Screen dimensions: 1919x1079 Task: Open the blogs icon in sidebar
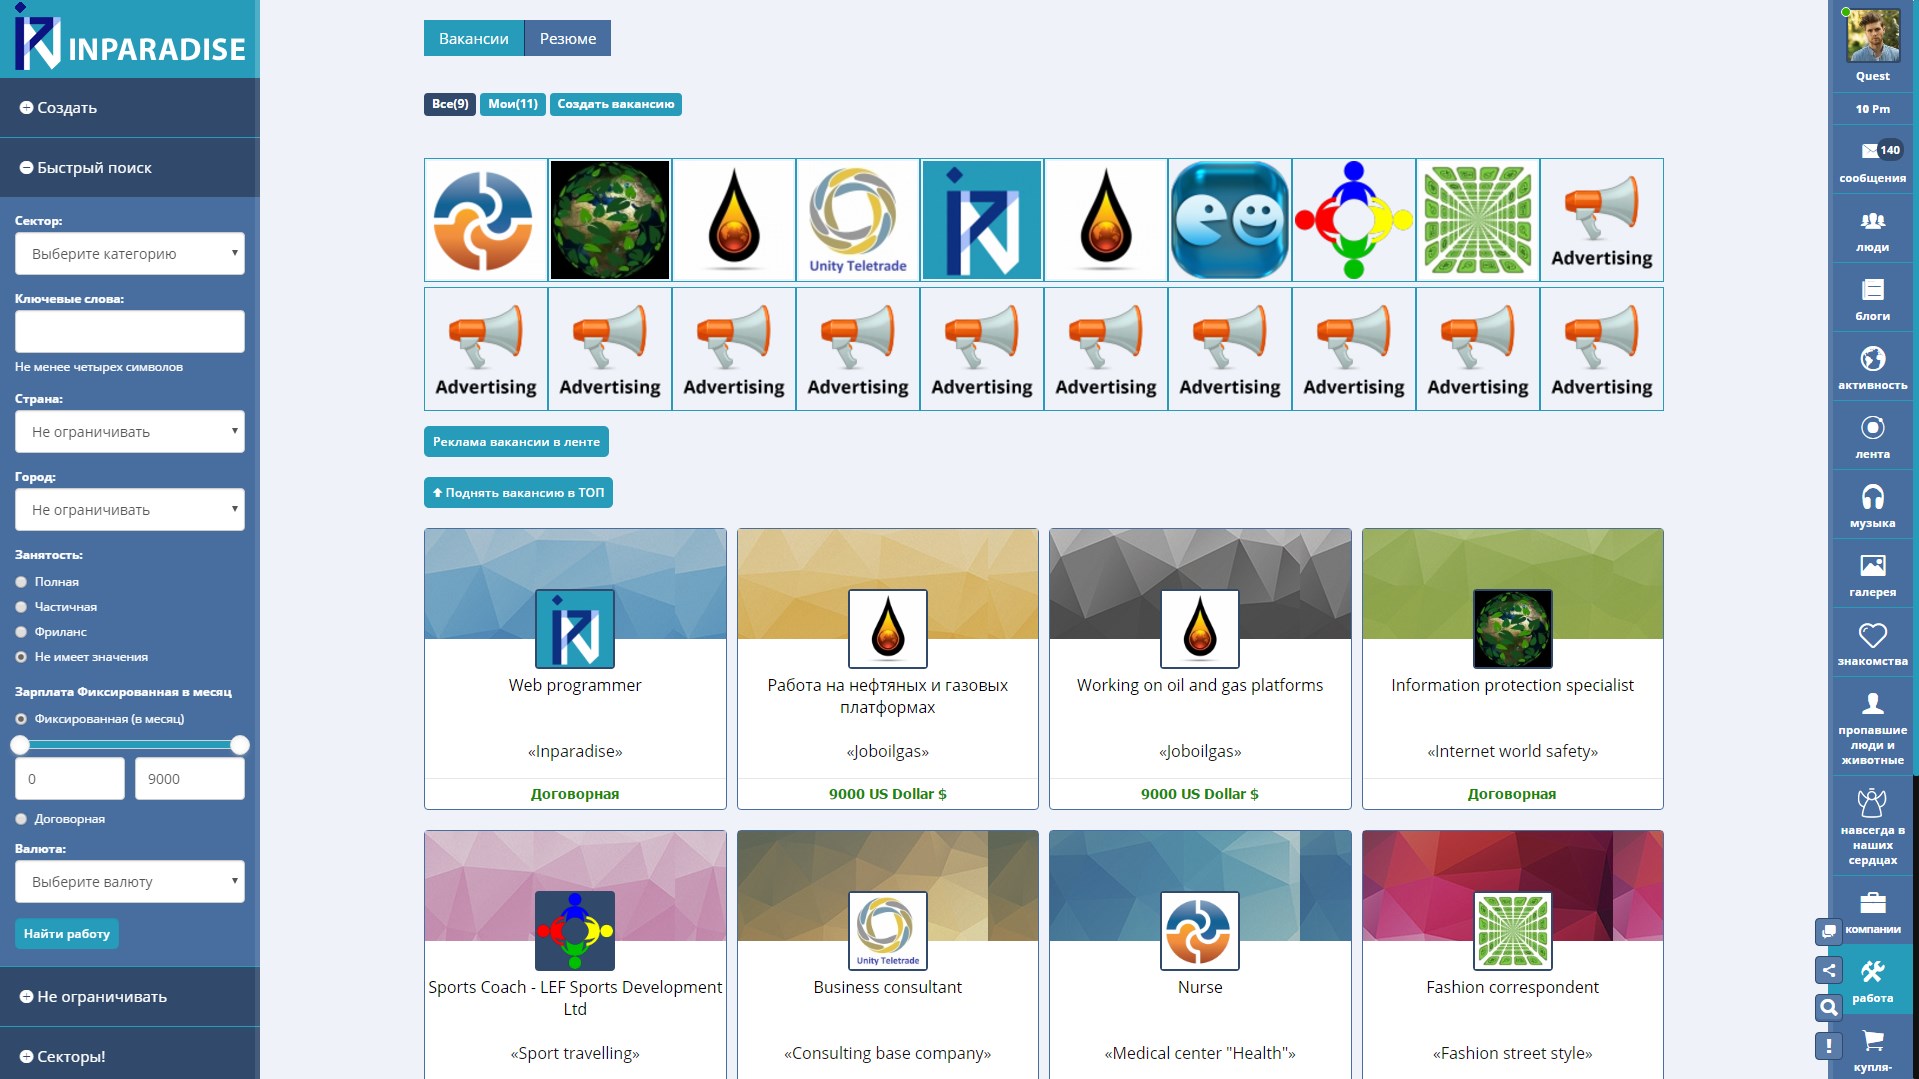pyautogui.click(x=1872, y=290)
